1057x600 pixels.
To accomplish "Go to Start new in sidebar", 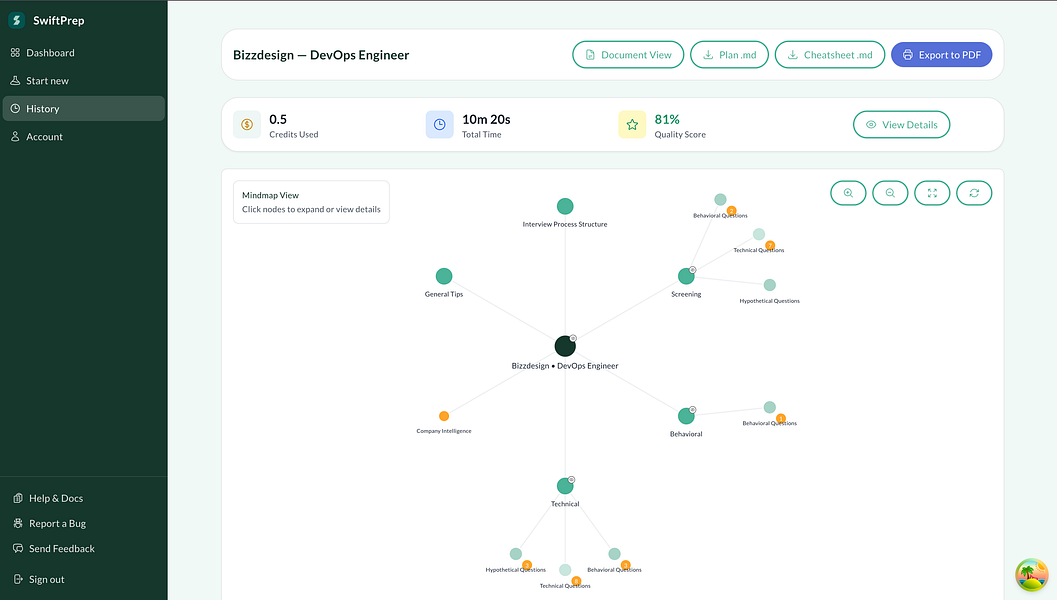I will click(84, 81).
